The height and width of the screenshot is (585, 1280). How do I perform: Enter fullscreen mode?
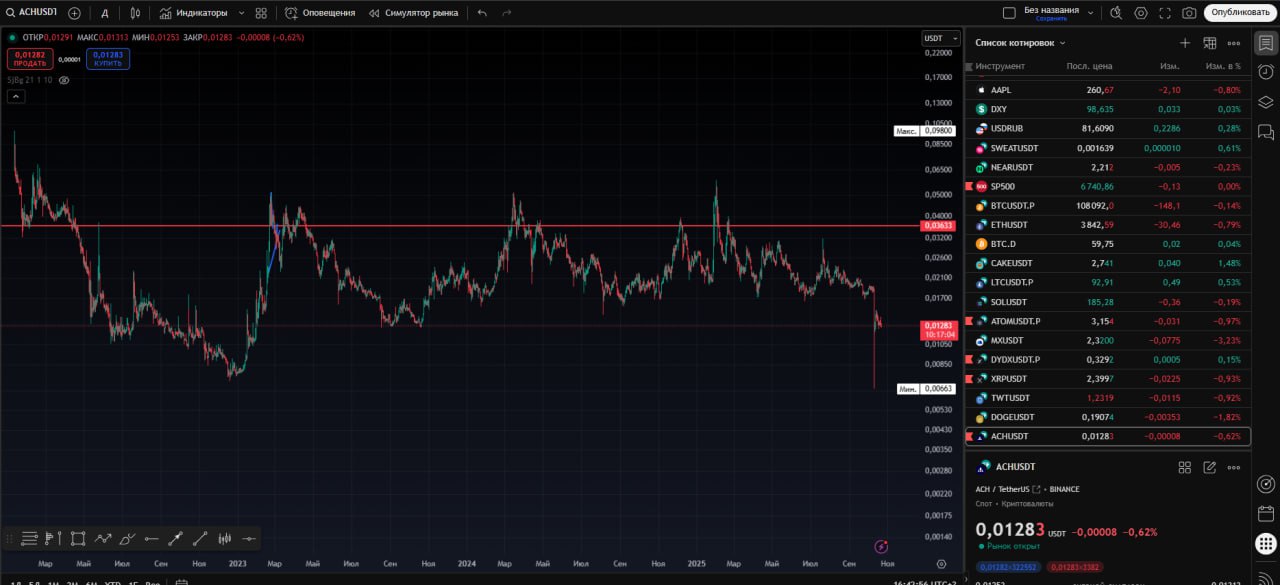1165,13
